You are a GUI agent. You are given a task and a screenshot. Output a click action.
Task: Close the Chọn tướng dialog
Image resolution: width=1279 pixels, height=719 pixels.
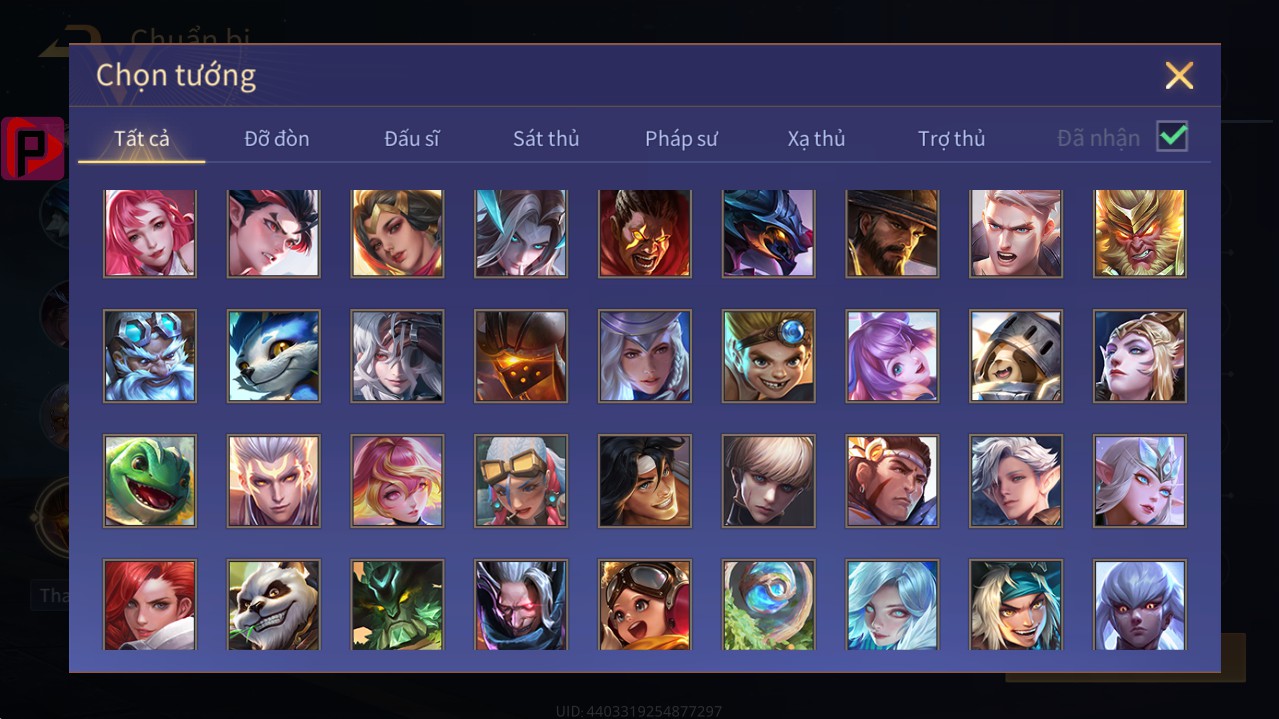(1179, 75)
